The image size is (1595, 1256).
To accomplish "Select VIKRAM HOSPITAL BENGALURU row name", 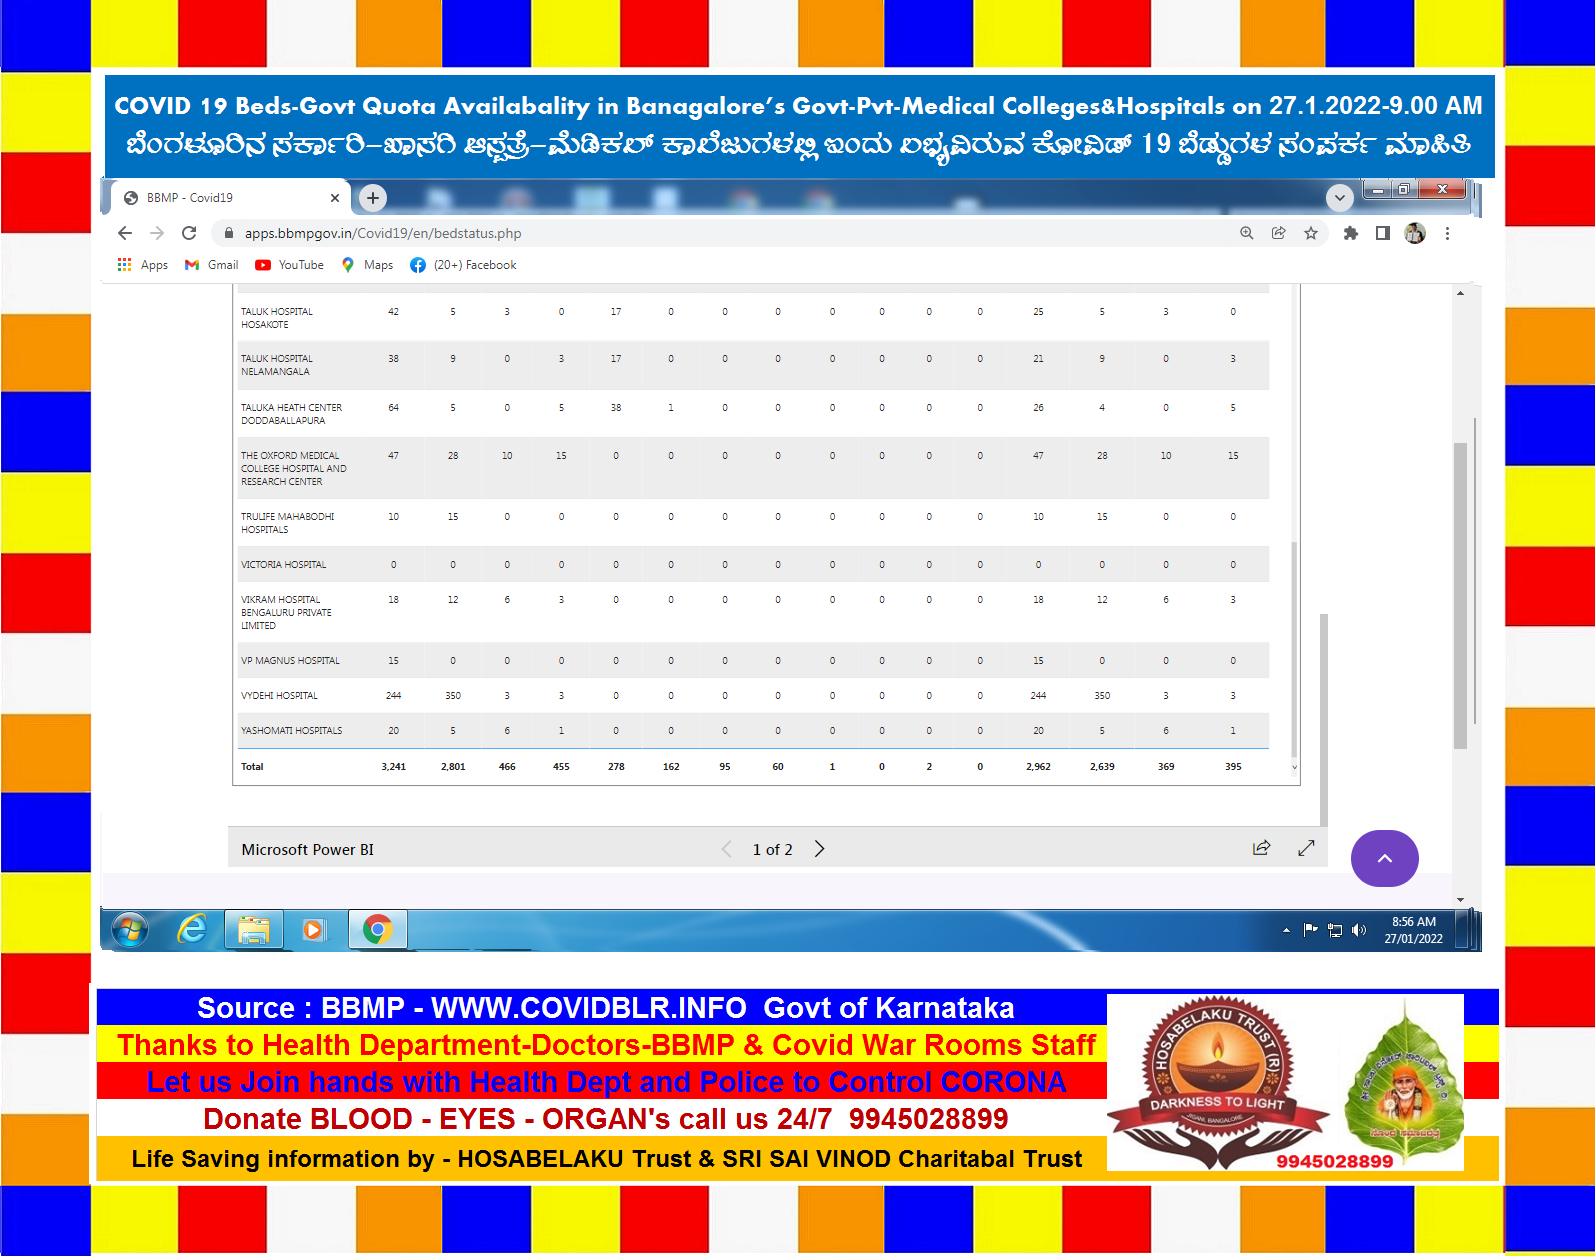I will (x=286, y=612).
